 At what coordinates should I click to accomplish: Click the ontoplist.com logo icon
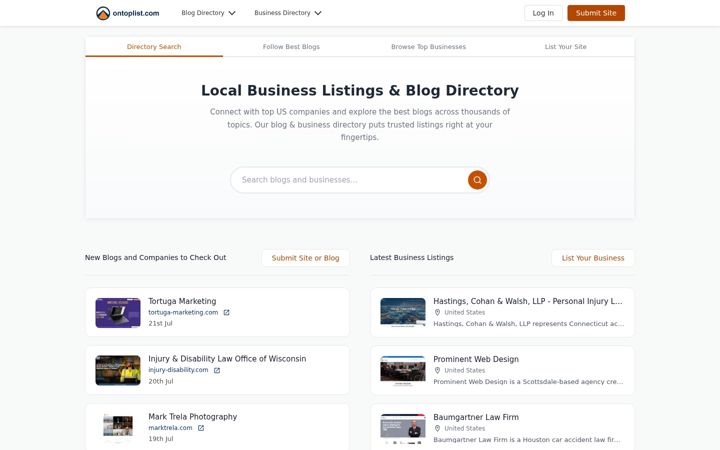click(103, 13)
